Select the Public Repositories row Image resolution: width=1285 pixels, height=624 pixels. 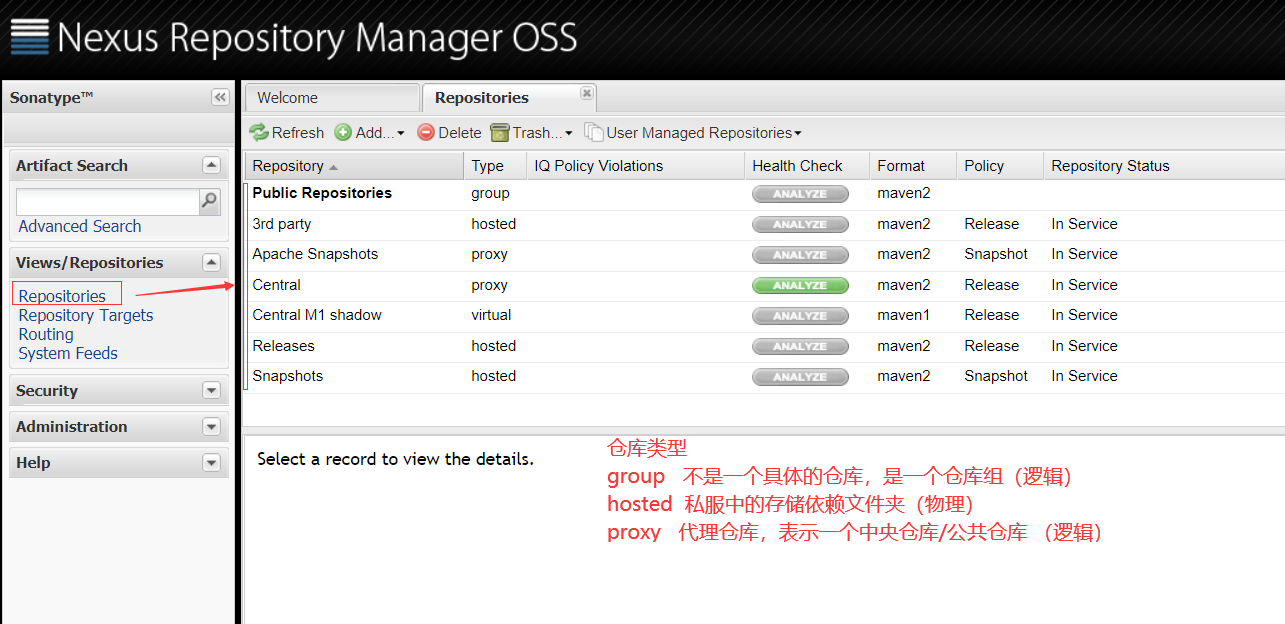(765, 194)
